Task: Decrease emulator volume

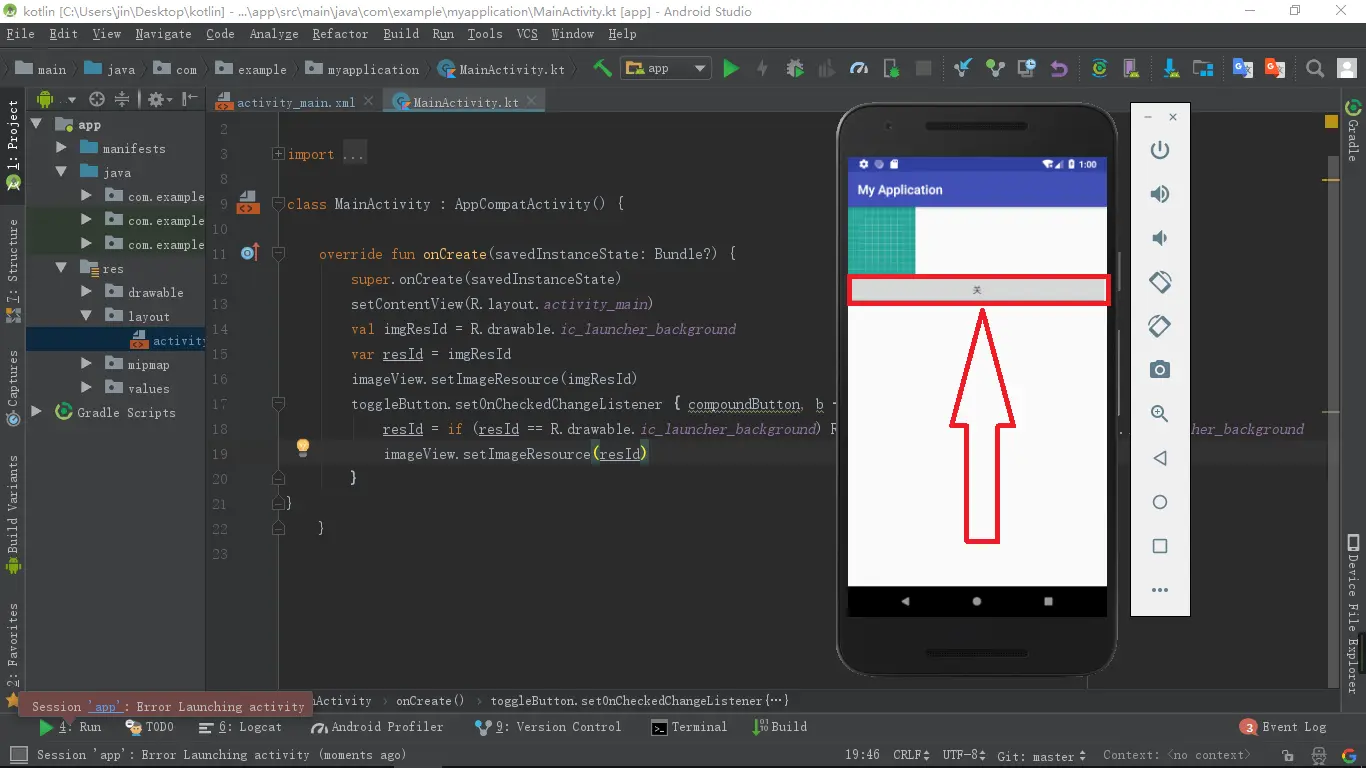Action: [x=1160, y=238]
